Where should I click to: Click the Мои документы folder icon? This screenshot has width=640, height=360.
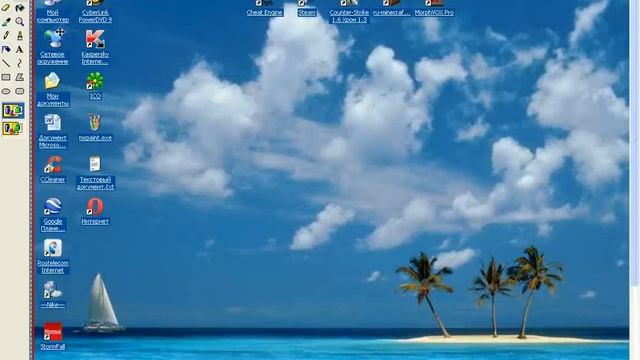click(53, 81)
